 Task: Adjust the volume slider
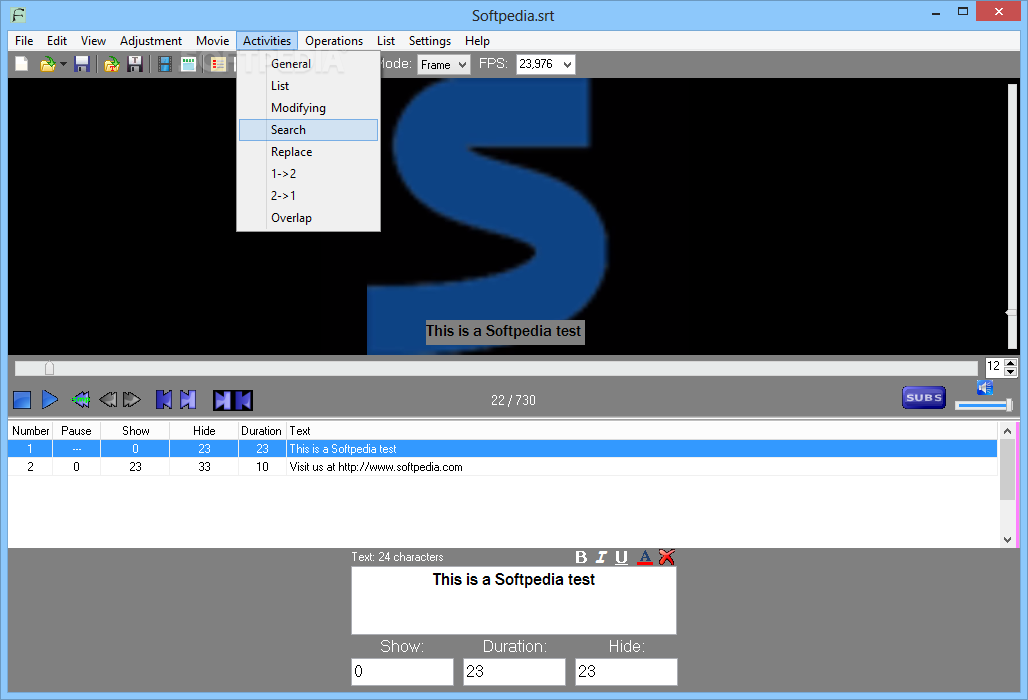pos(983,406)
